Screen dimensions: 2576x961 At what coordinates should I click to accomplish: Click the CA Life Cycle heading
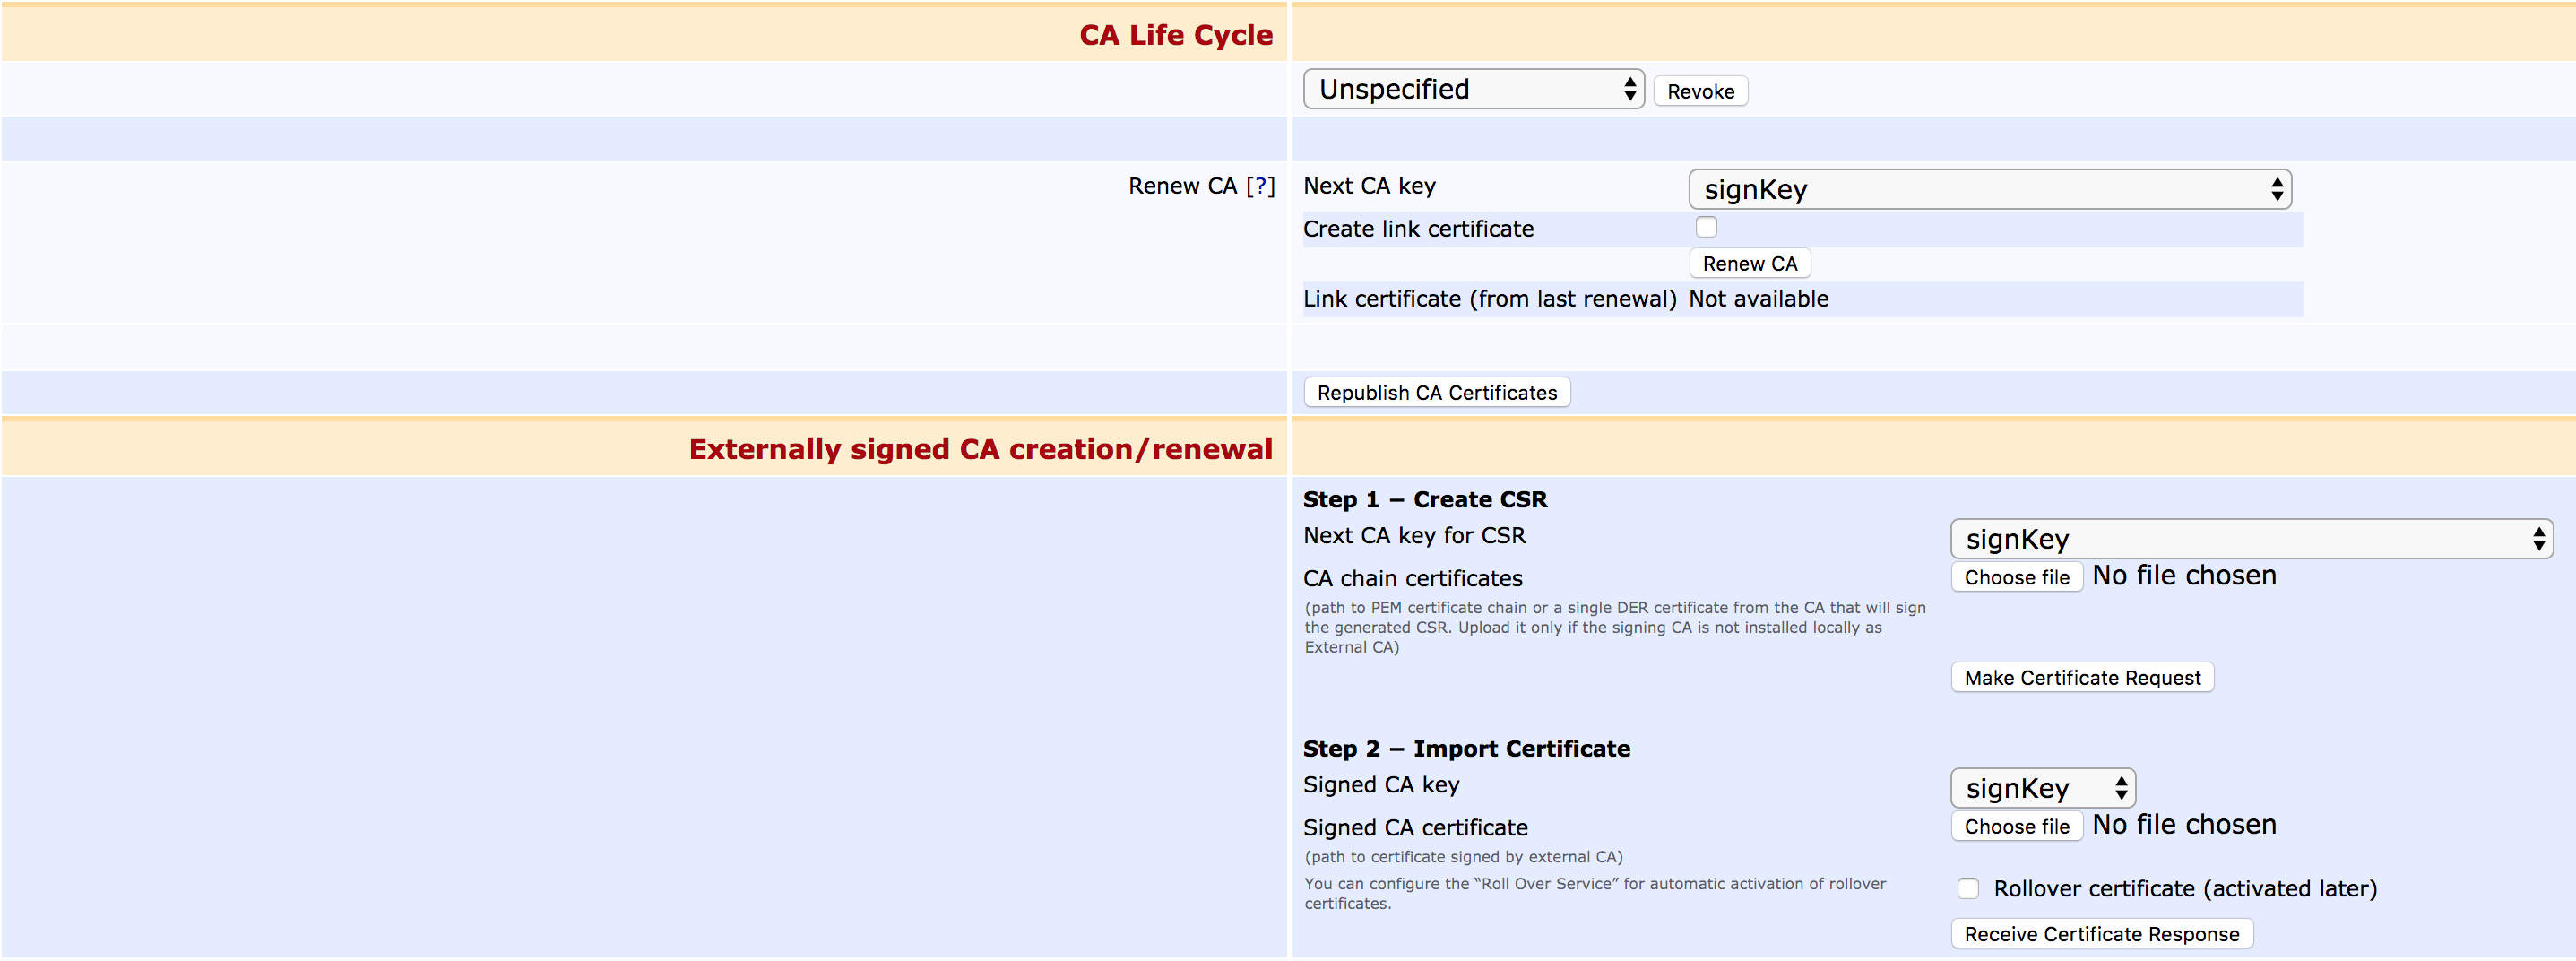pyautogui.click(x=1175, y=35)
